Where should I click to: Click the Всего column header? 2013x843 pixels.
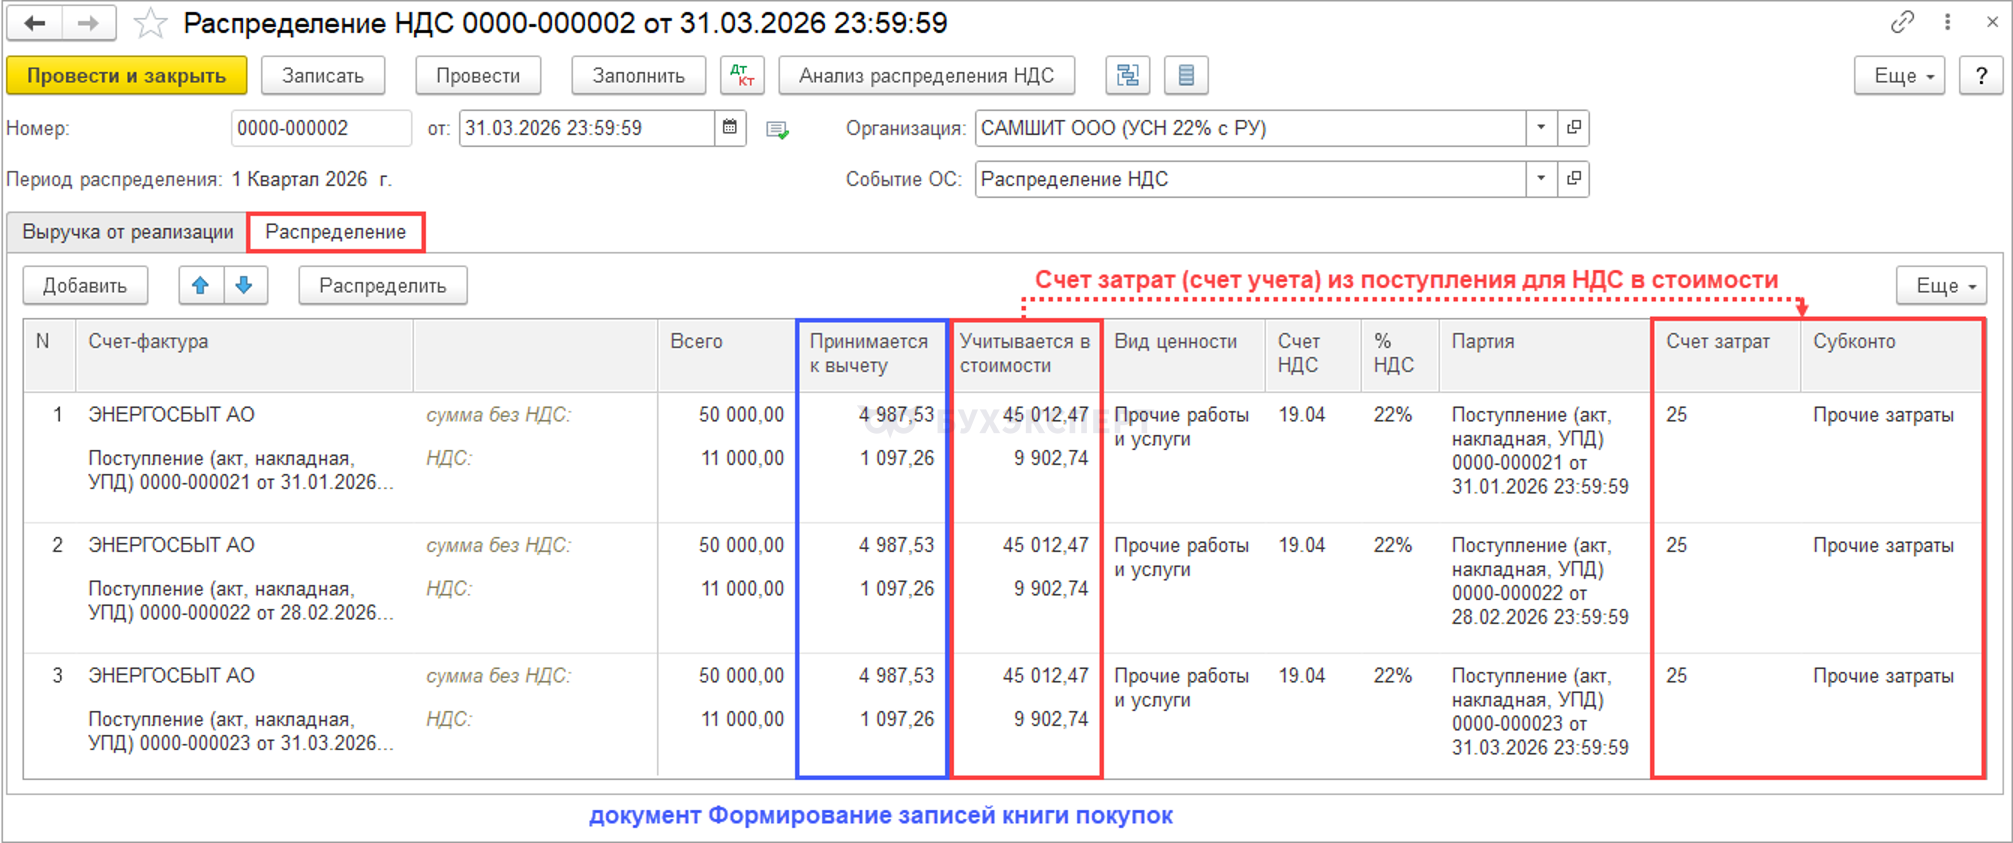726,355
